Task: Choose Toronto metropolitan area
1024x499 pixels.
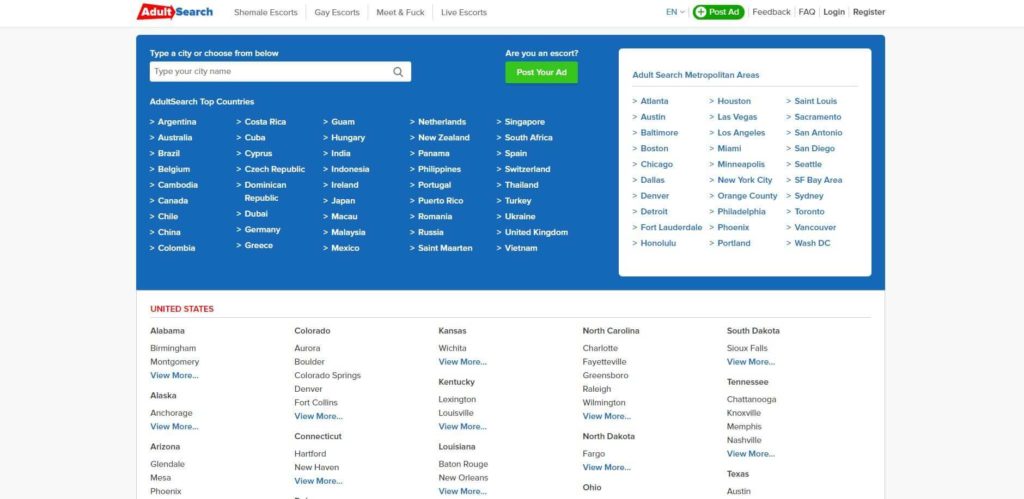Action: click(x=809, y=212)
